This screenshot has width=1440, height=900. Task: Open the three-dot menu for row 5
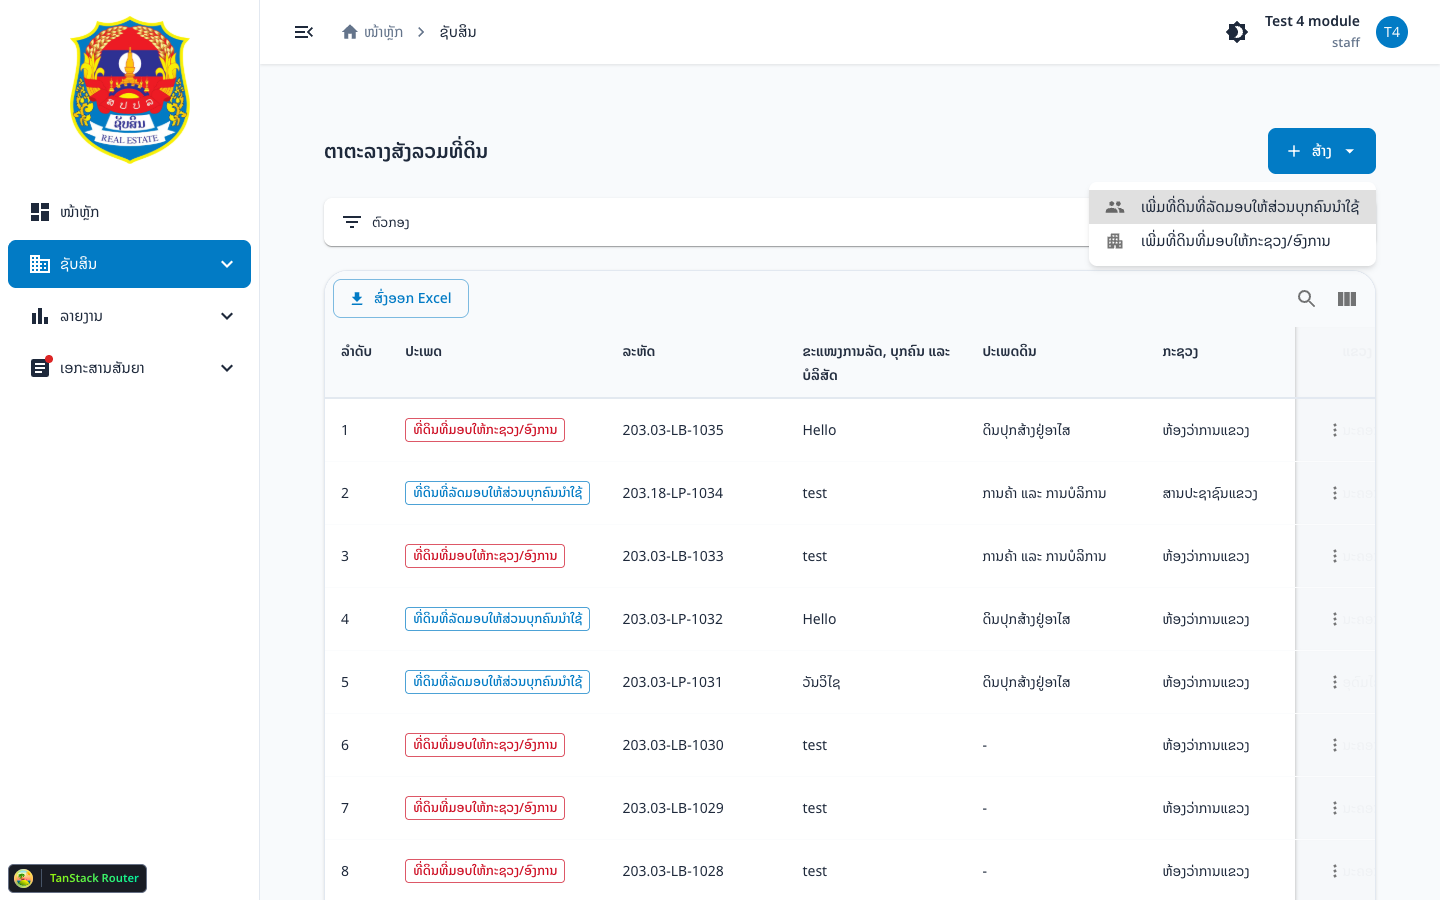[1334, 682]
